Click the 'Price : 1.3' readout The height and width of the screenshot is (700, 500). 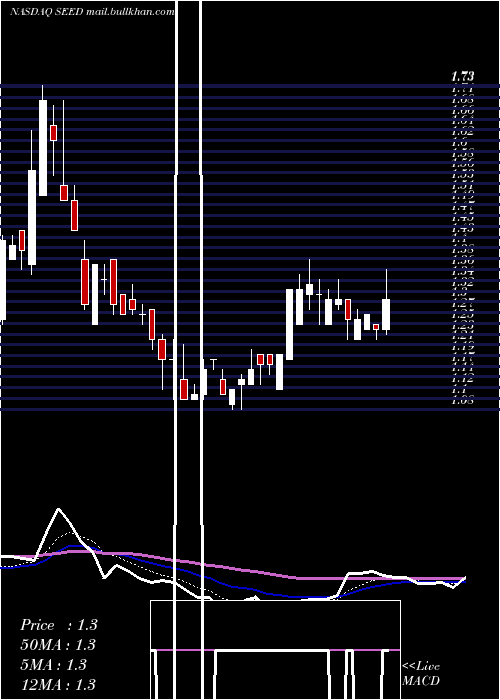(58, 625)
